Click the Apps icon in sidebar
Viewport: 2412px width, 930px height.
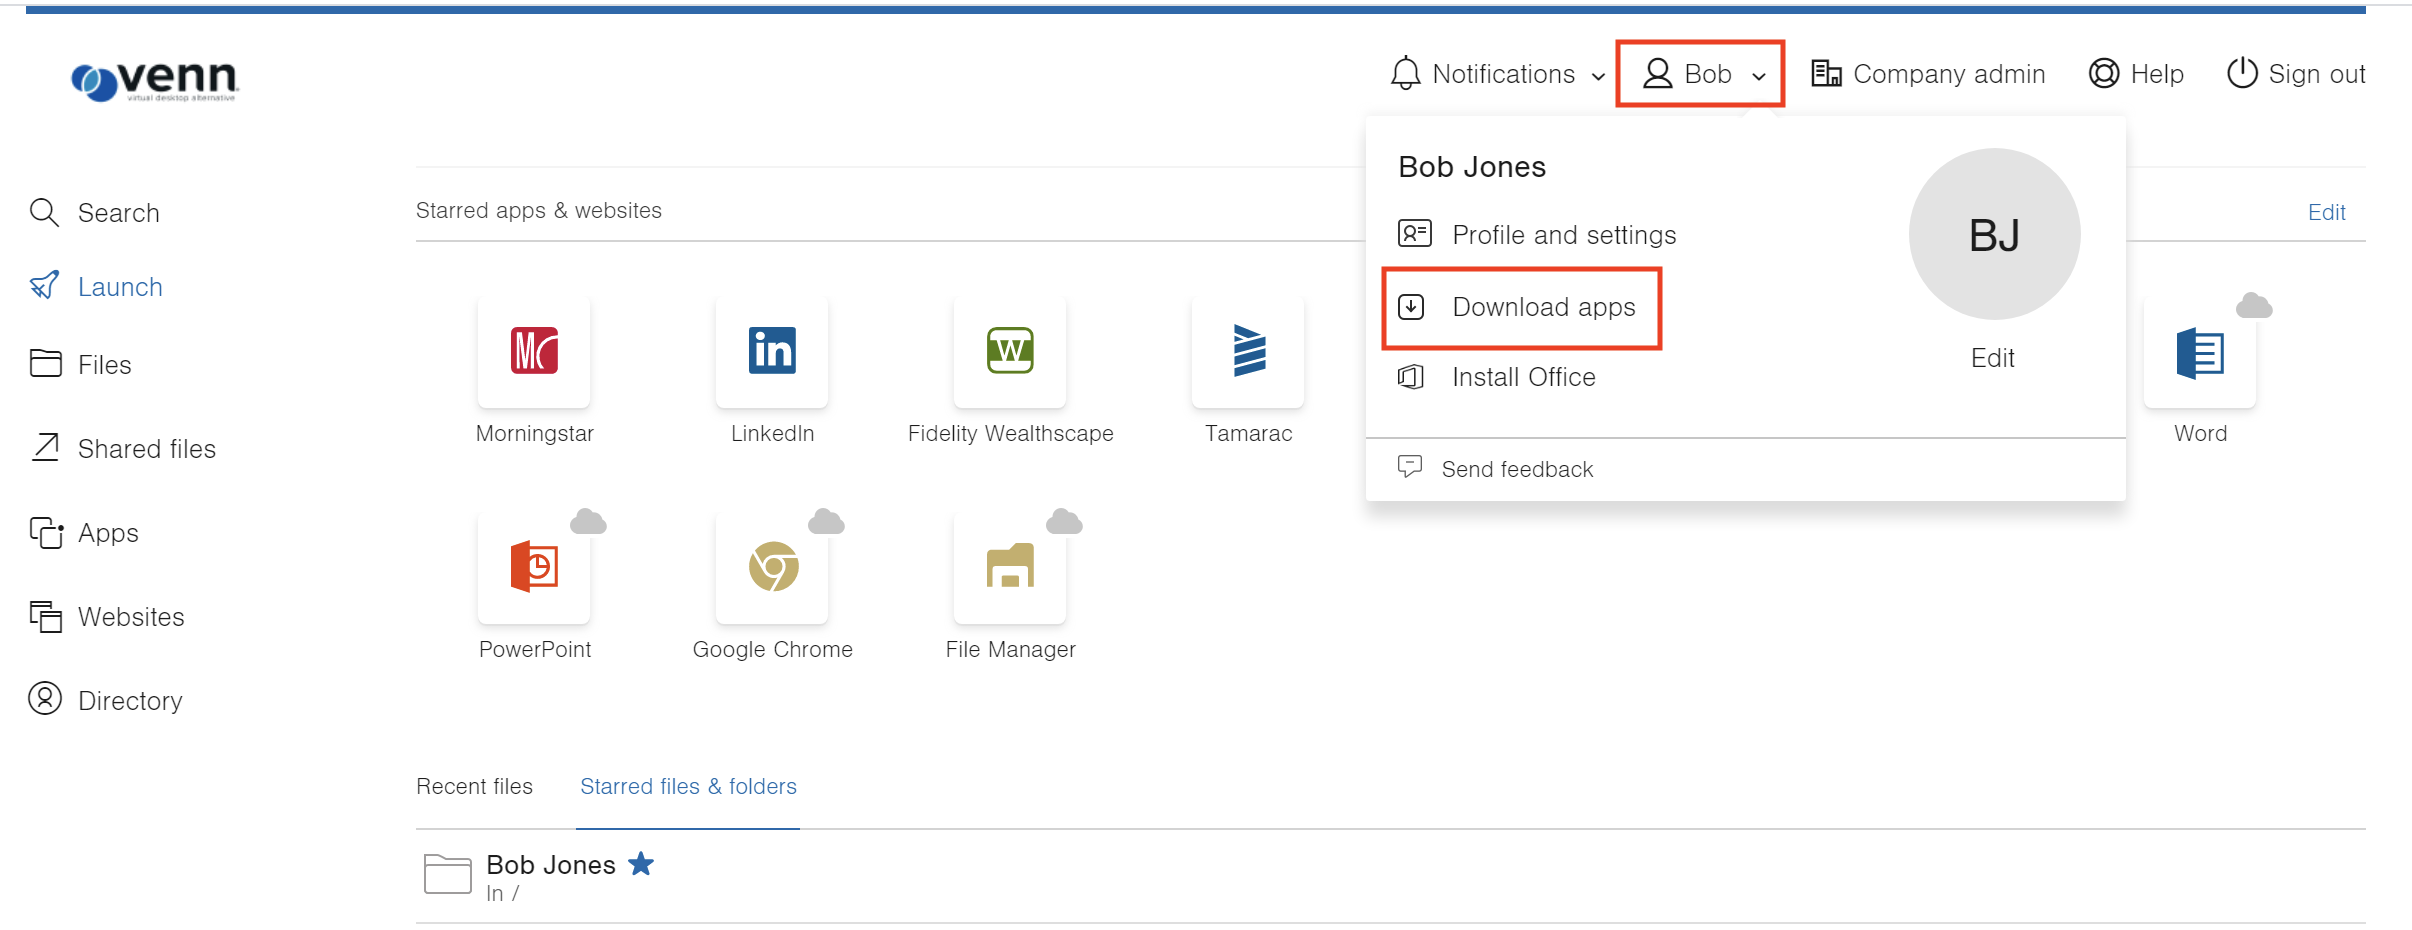(46, 532)
